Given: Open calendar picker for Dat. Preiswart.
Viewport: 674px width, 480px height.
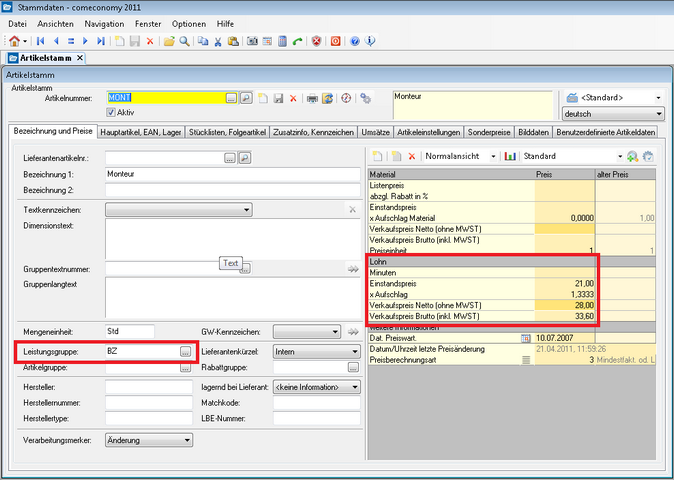Looking at the screenshot, I should point(525,339).
